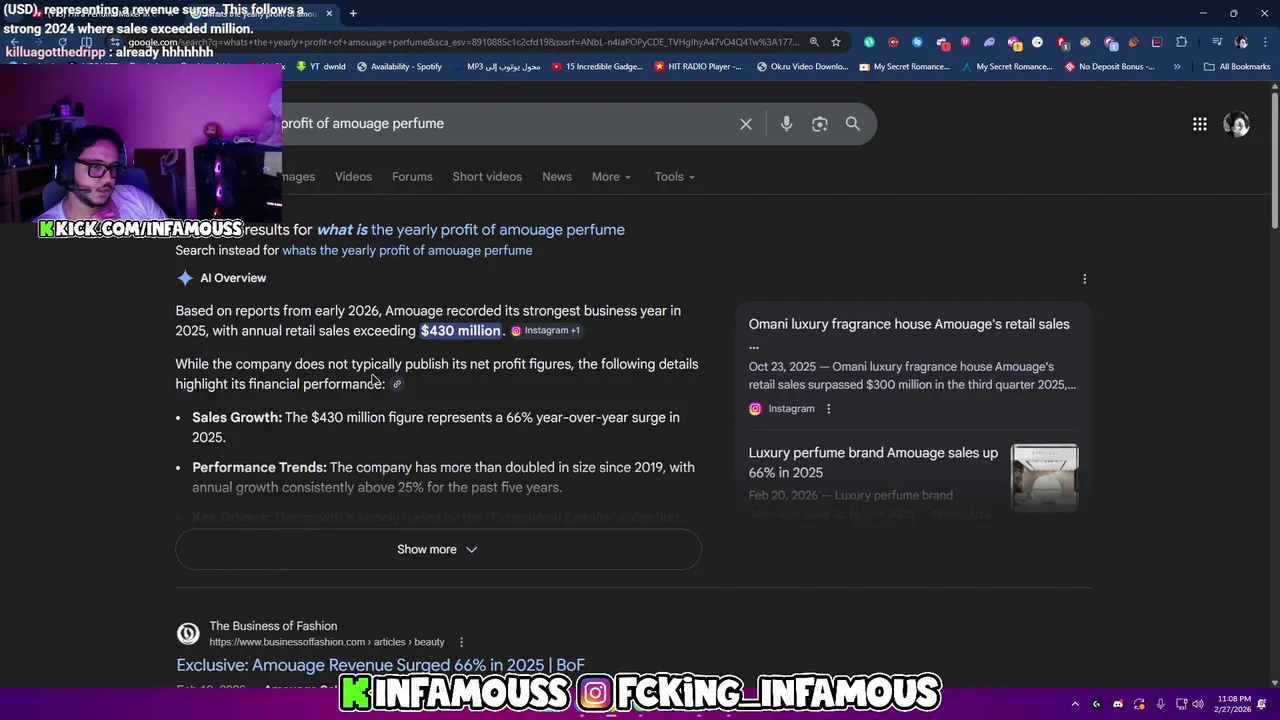1280x720 pixels.
Task: Open AI Overview three-dot options
Action: [x=1085, y=279]
